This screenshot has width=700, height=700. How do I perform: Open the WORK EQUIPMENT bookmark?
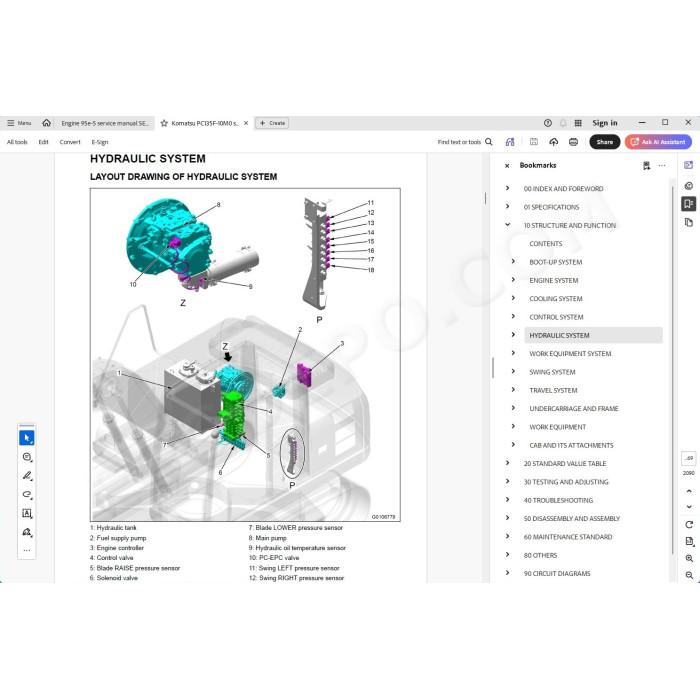point(558,427)
